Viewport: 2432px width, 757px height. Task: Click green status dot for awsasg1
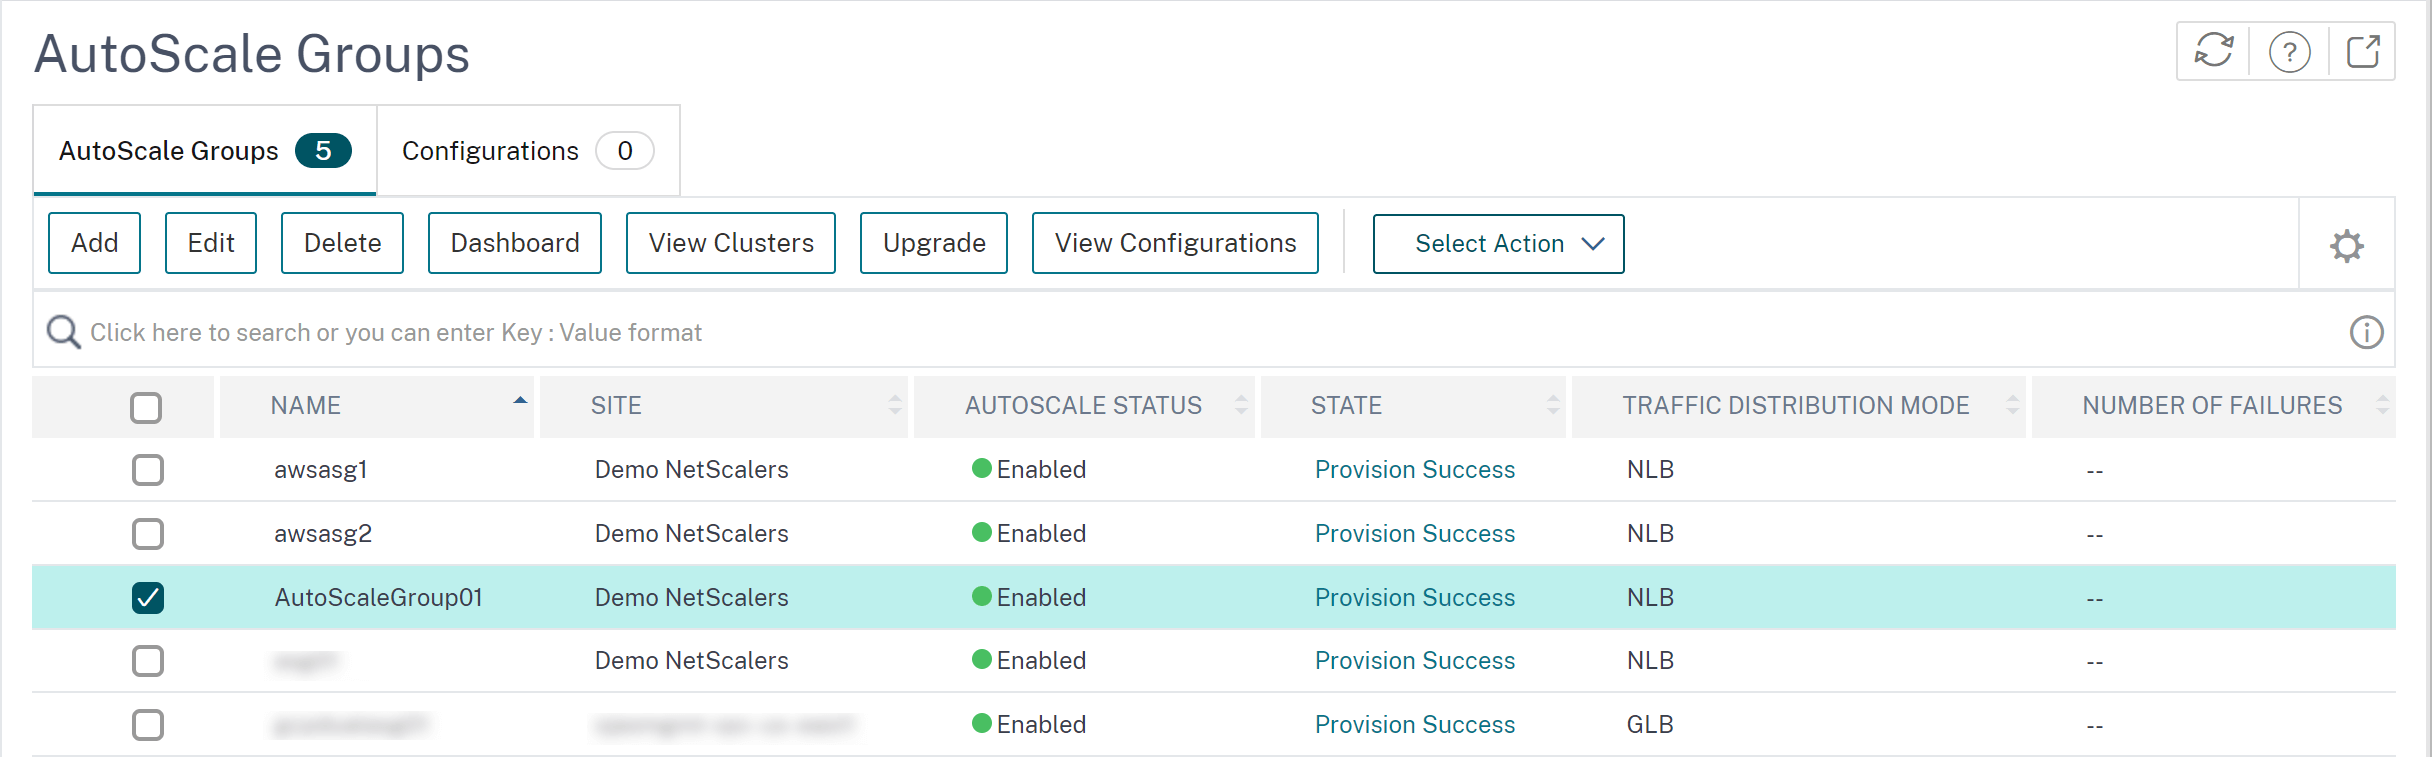click(x=982, y=468)
